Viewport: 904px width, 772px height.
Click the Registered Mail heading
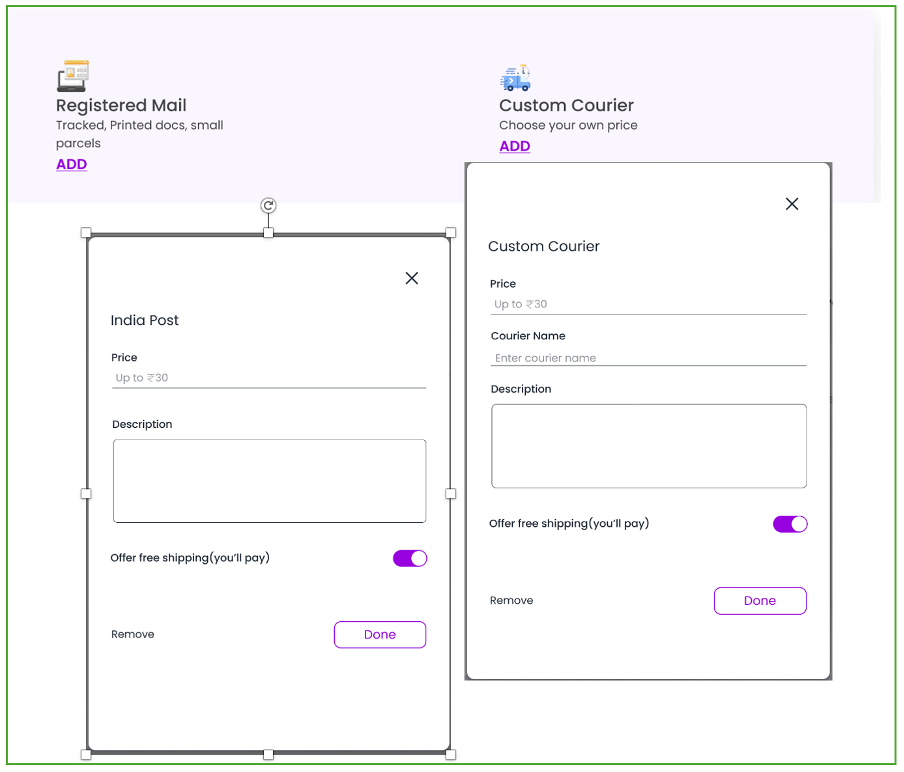pos(121,106)
